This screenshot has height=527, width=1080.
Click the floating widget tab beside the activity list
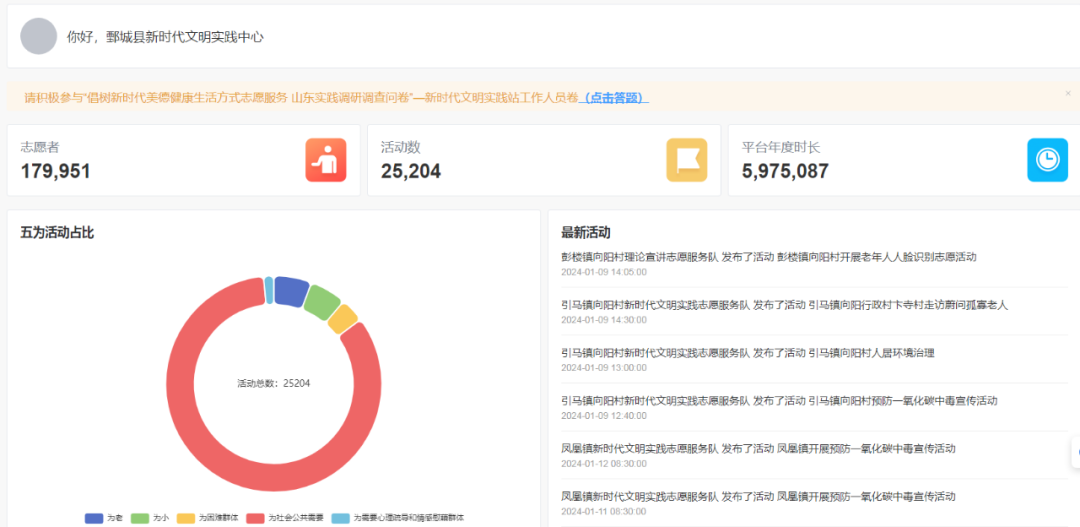point(1075,452)
